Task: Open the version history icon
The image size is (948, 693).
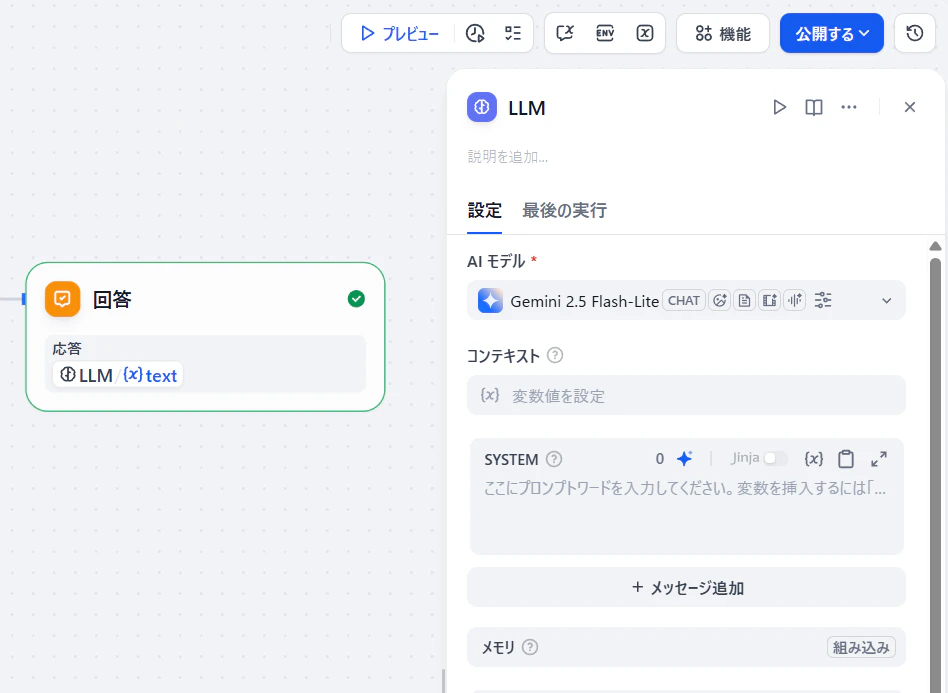Action: click(915, 33)
